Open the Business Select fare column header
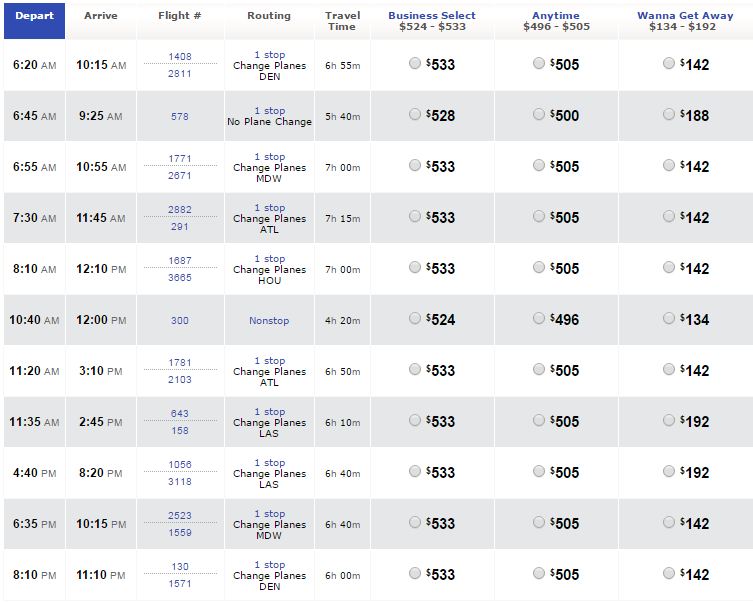 click(432, 16)
